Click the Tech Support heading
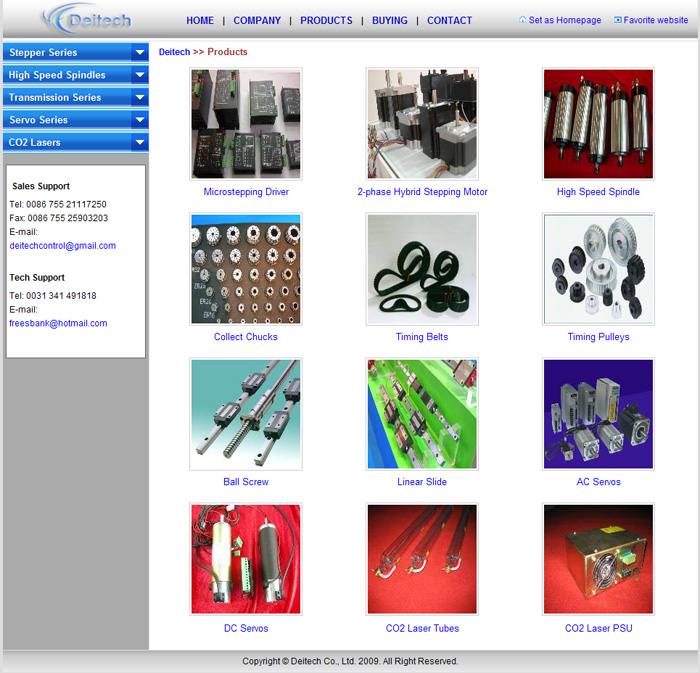 tap(37, 278)
